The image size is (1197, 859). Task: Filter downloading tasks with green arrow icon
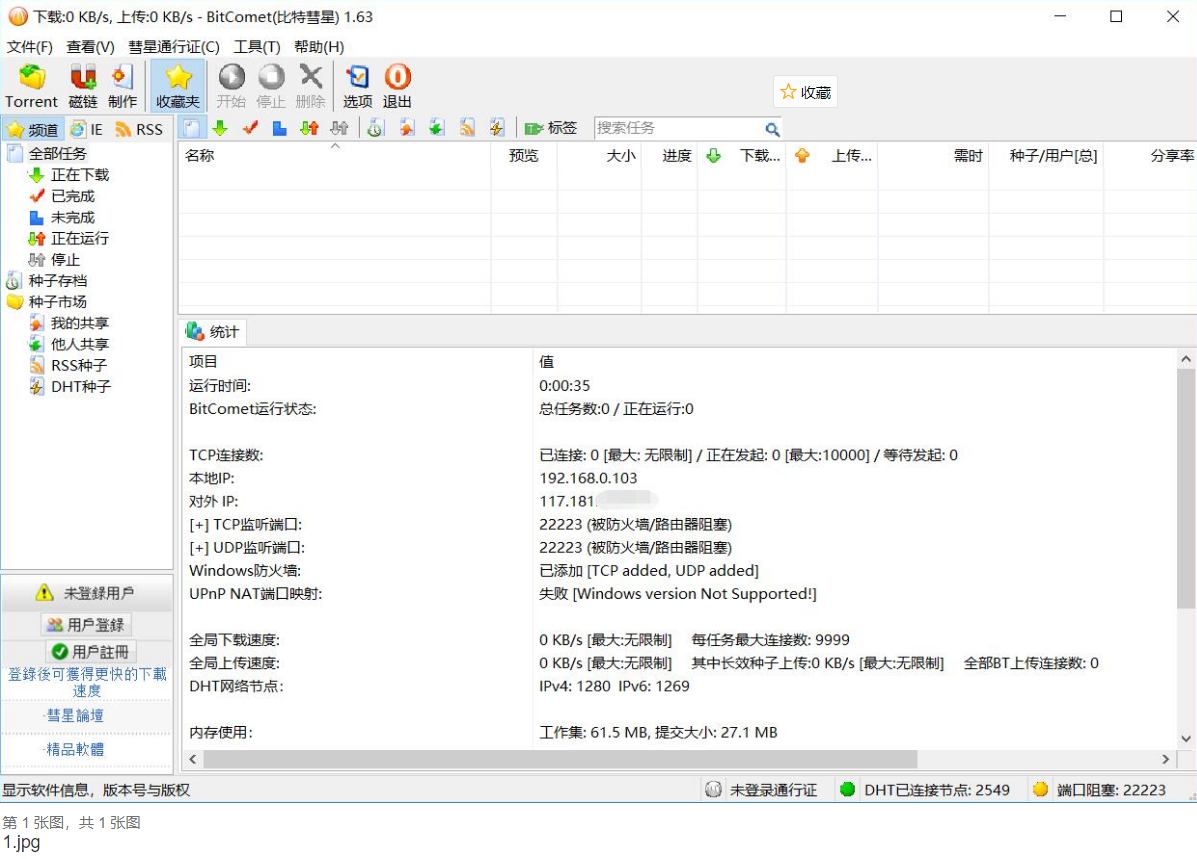coord(220,128)
